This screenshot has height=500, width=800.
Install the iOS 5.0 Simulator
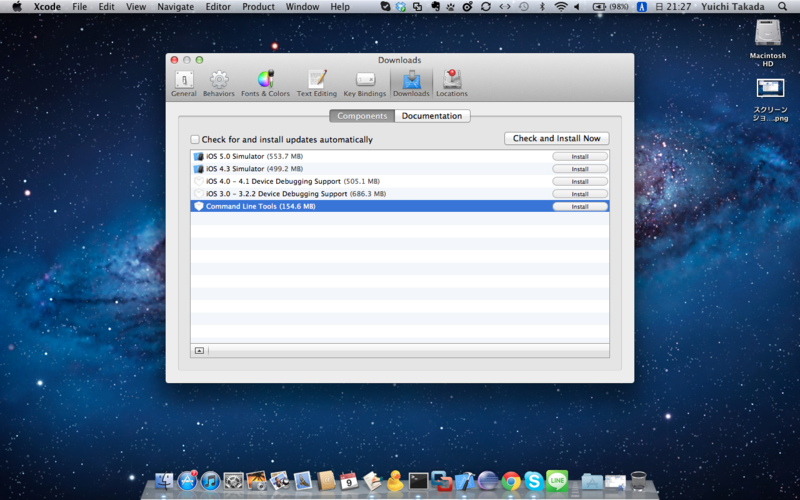pyautogui.click(x=580, y=157)
